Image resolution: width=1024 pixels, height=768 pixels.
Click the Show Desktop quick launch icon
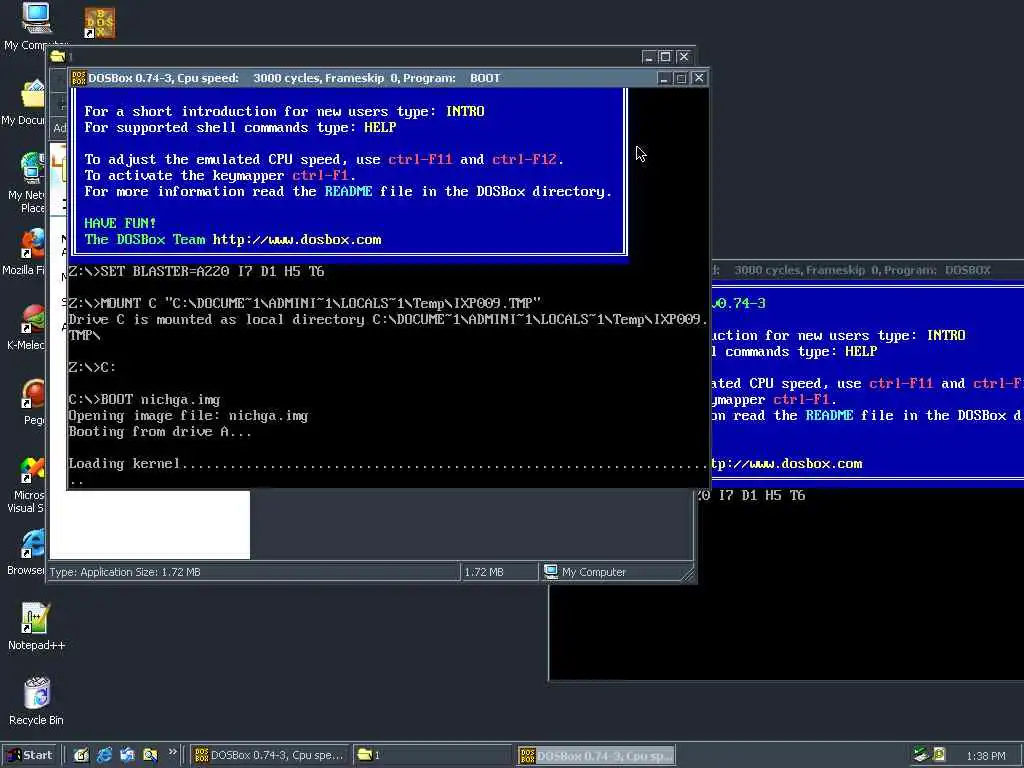click(81, 755)
